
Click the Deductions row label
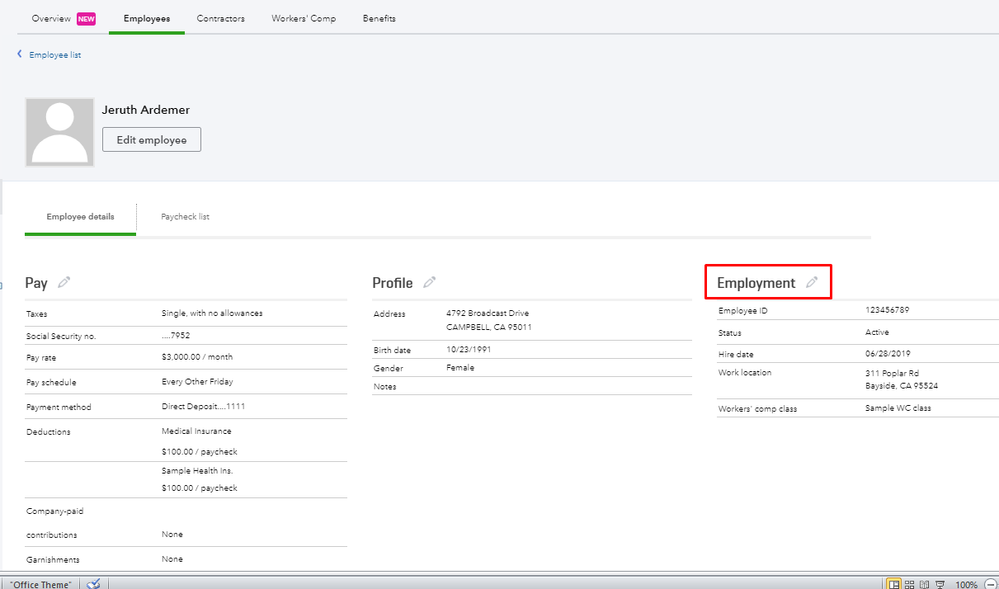pos(48,432)
